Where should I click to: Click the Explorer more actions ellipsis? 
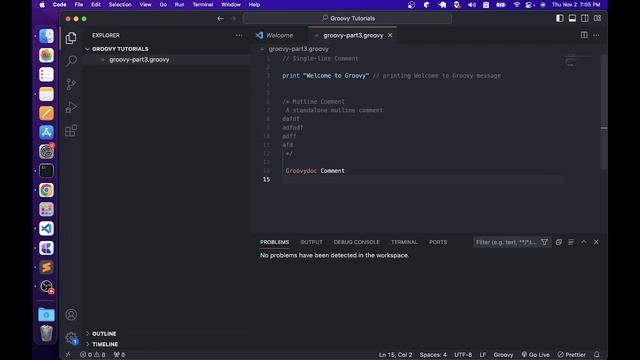coord(239,36)
